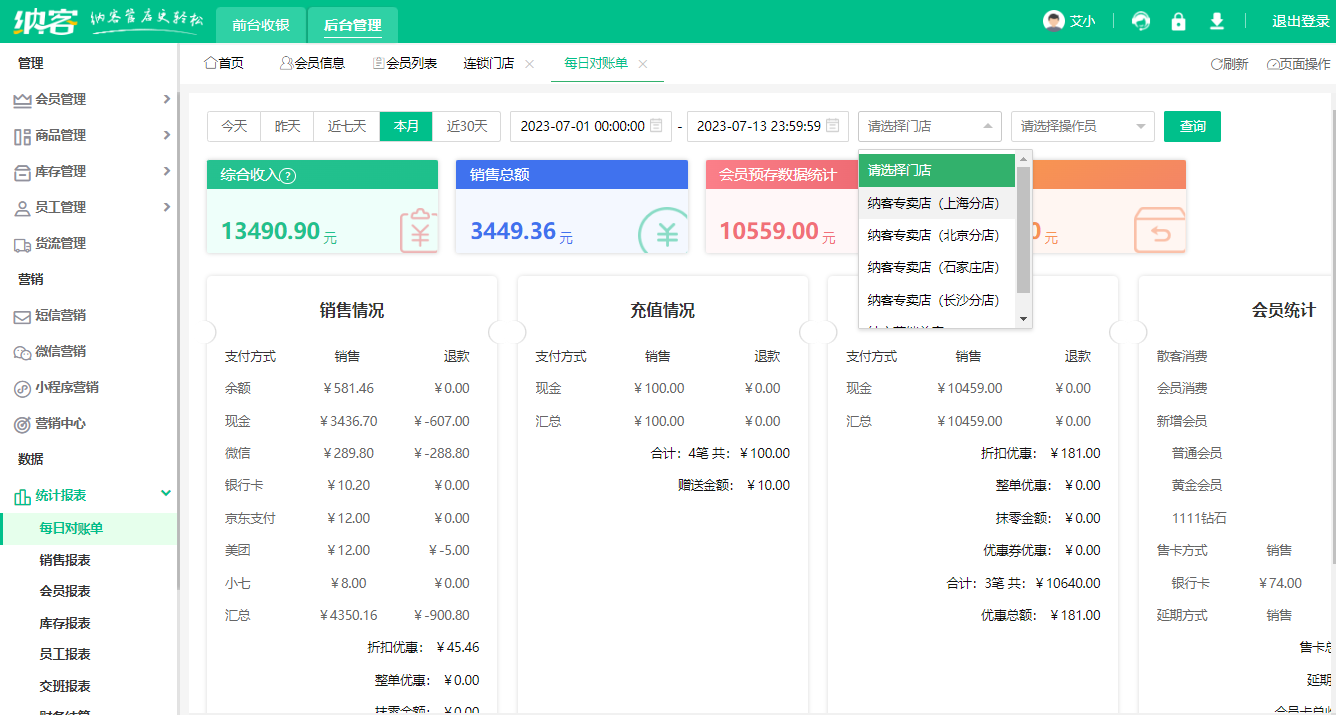Choose 纳客专卖店（北京分店） from store list

click(x=933, y=235)
